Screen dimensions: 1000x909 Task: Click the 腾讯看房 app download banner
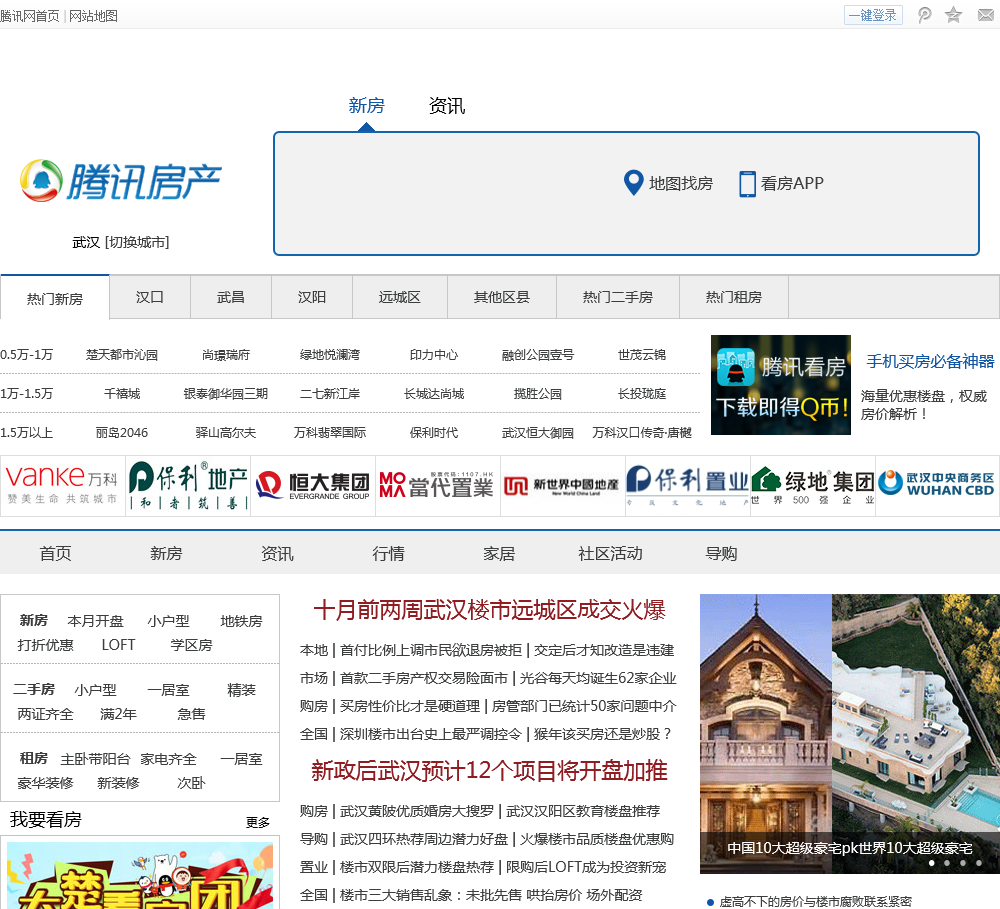[x=781, y=385]
